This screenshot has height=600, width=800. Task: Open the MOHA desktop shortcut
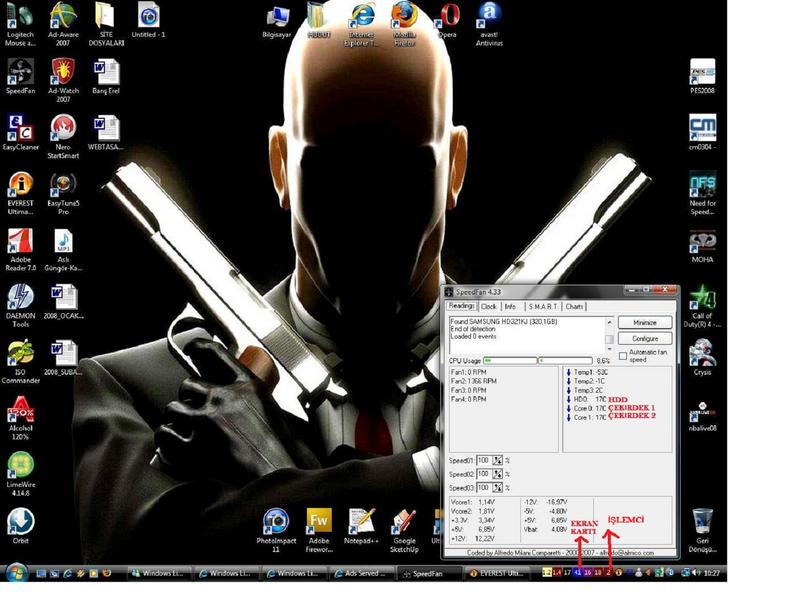(703, 245)
